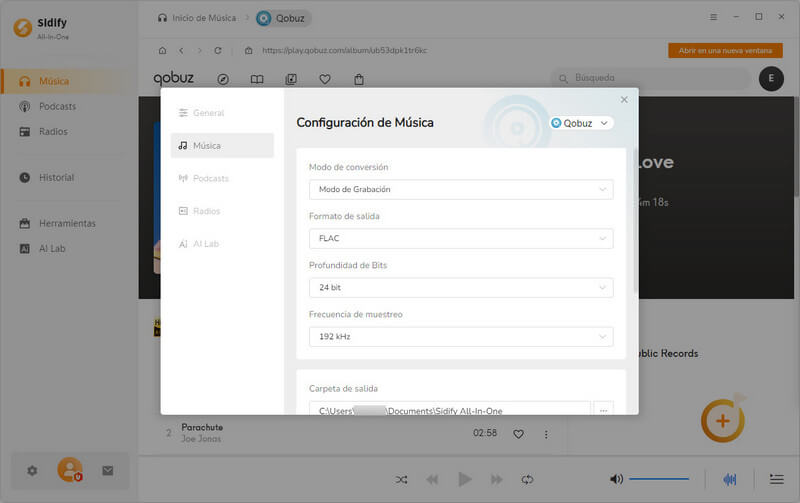
Task: Click the main window scrollbar on right edge
Action: 796,145
